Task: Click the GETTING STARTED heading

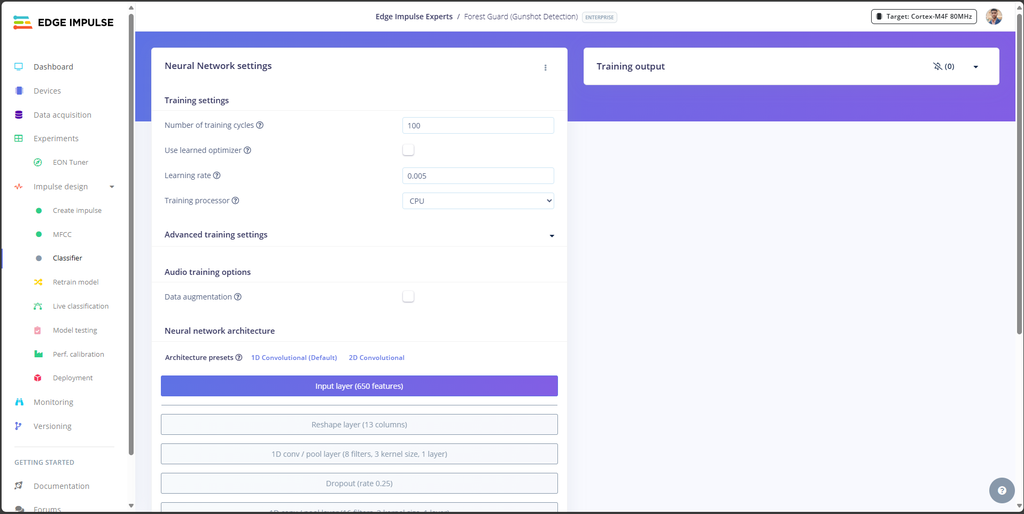Action: tap(44, 462)
